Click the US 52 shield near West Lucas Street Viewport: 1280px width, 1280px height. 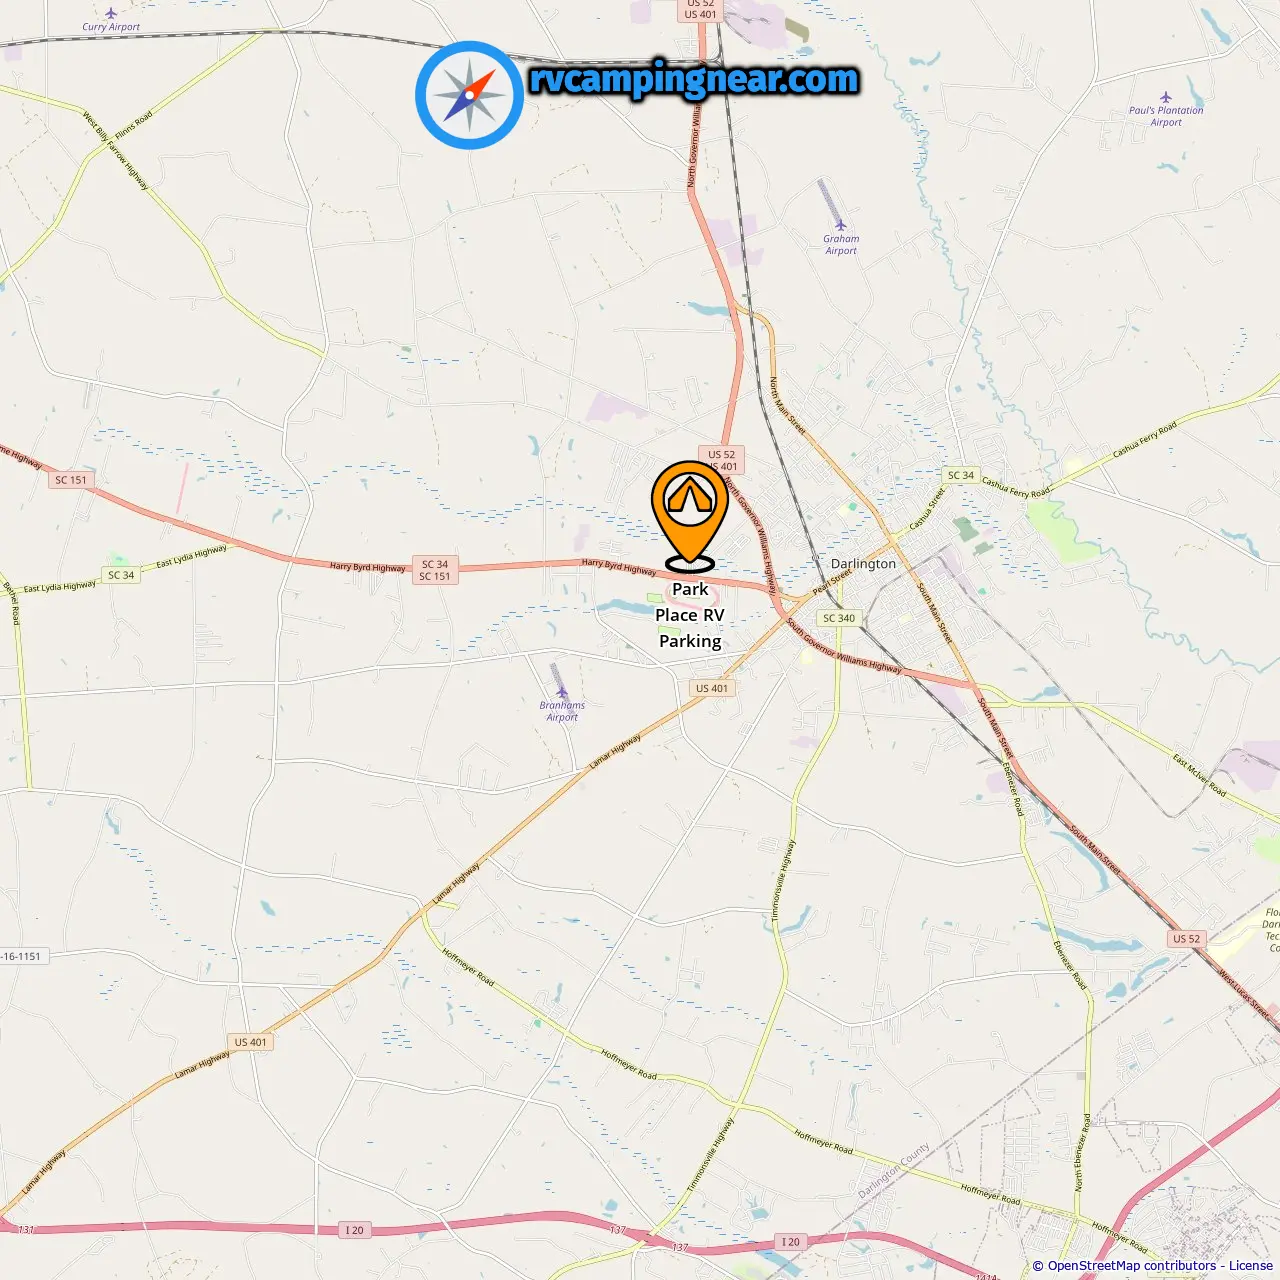(1187, 939)
